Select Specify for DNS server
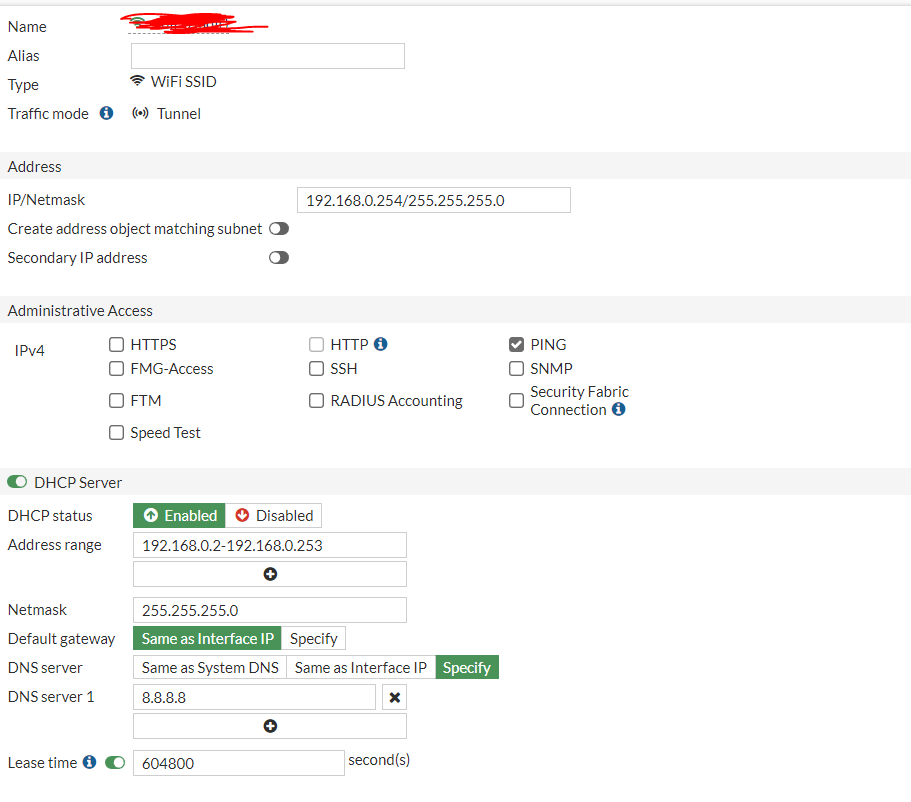911x802 pixels. click(x=467, y=667)
